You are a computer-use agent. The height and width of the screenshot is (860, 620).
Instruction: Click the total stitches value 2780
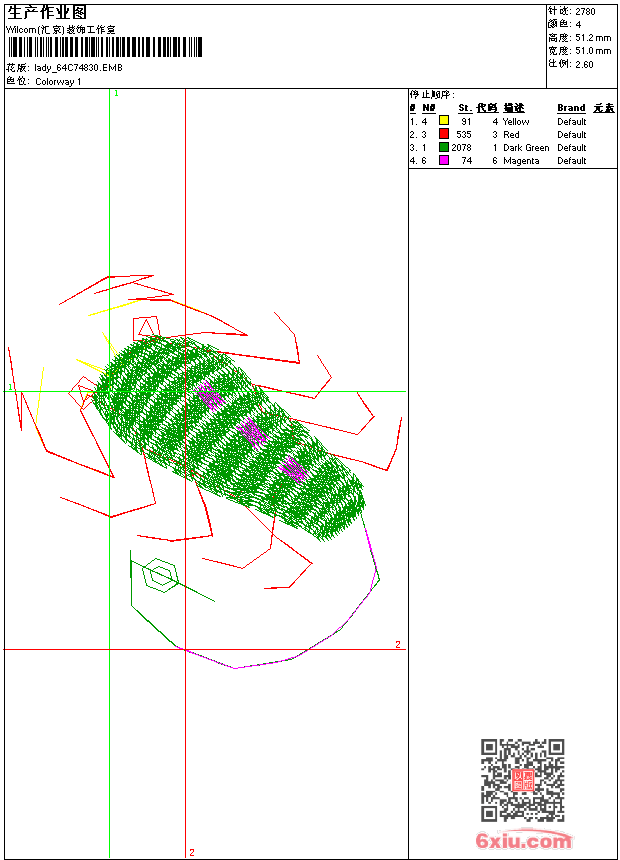click(x=585, y=12)
